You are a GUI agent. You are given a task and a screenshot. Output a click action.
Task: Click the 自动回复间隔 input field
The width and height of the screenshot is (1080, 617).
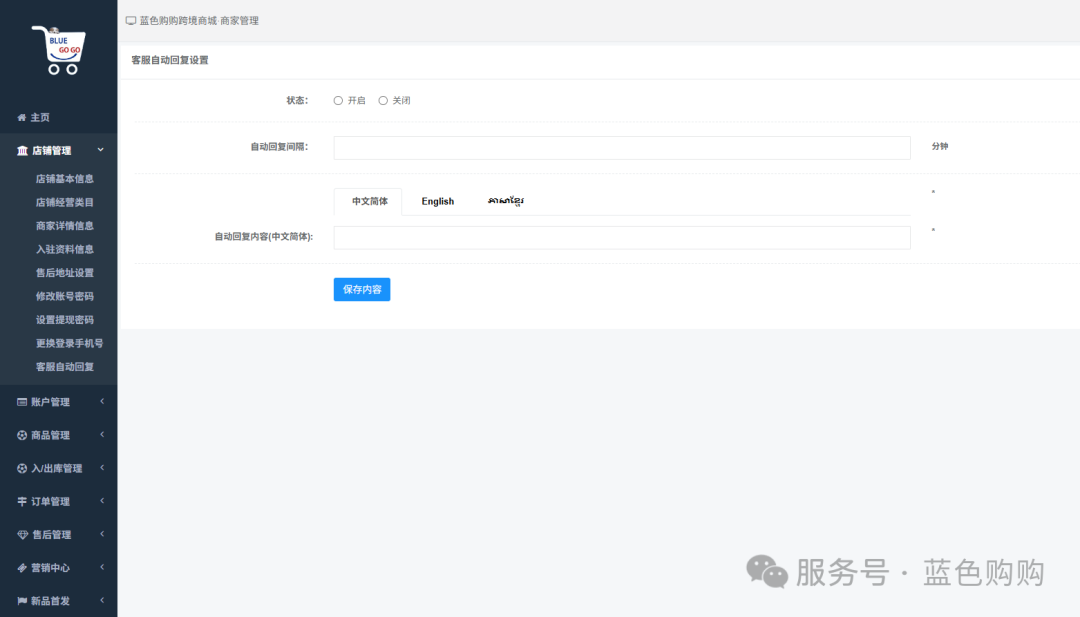point(621,147)
